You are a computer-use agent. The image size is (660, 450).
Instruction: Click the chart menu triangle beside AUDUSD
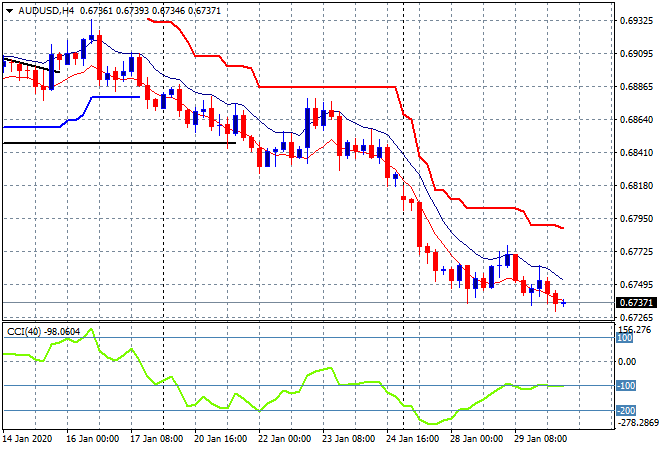click(x=9, y=11)
